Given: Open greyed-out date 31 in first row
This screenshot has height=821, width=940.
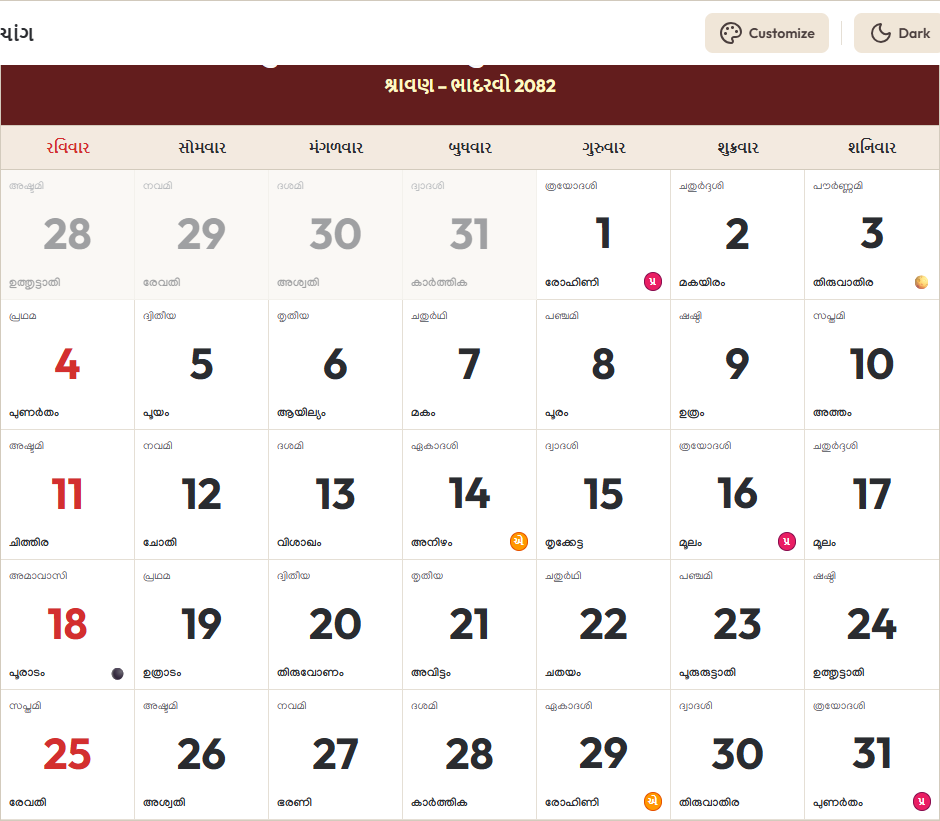Looking at the screenshot, I should pyautogui.click(x=470, y=234).
